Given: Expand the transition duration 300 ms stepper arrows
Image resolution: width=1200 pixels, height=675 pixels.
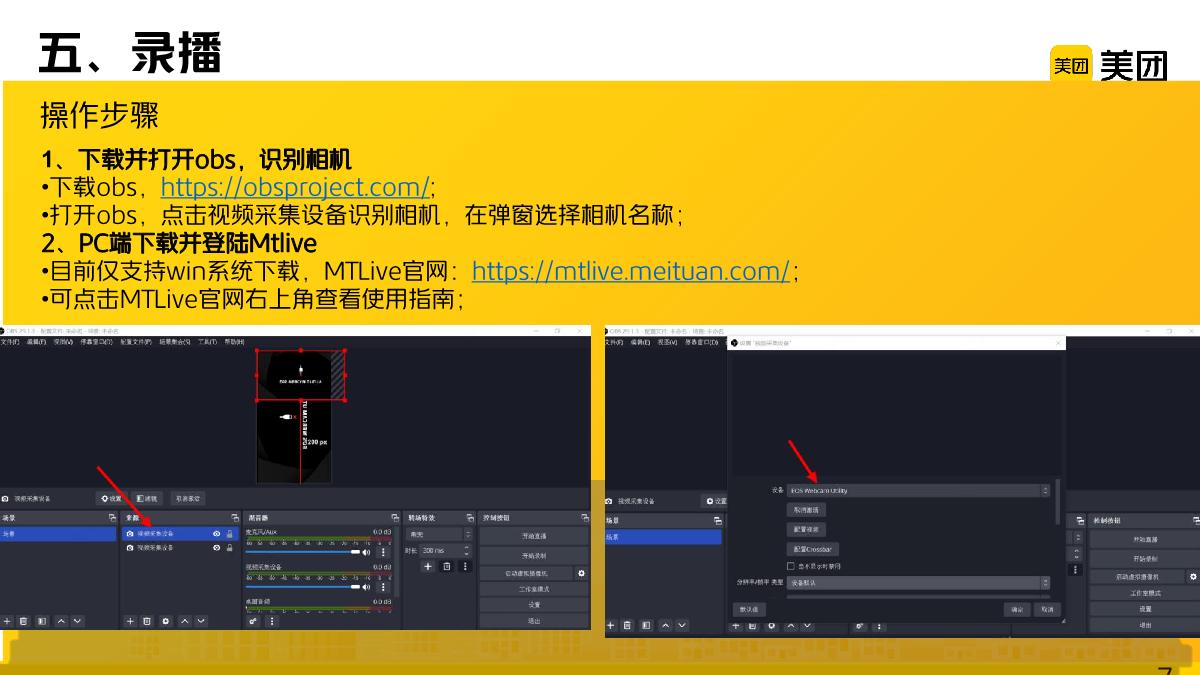Looking at the screenshot, I should [464, 548].
